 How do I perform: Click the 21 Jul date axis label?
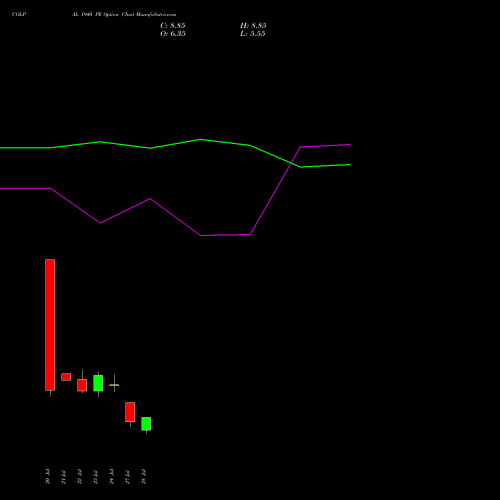[63, 477]
